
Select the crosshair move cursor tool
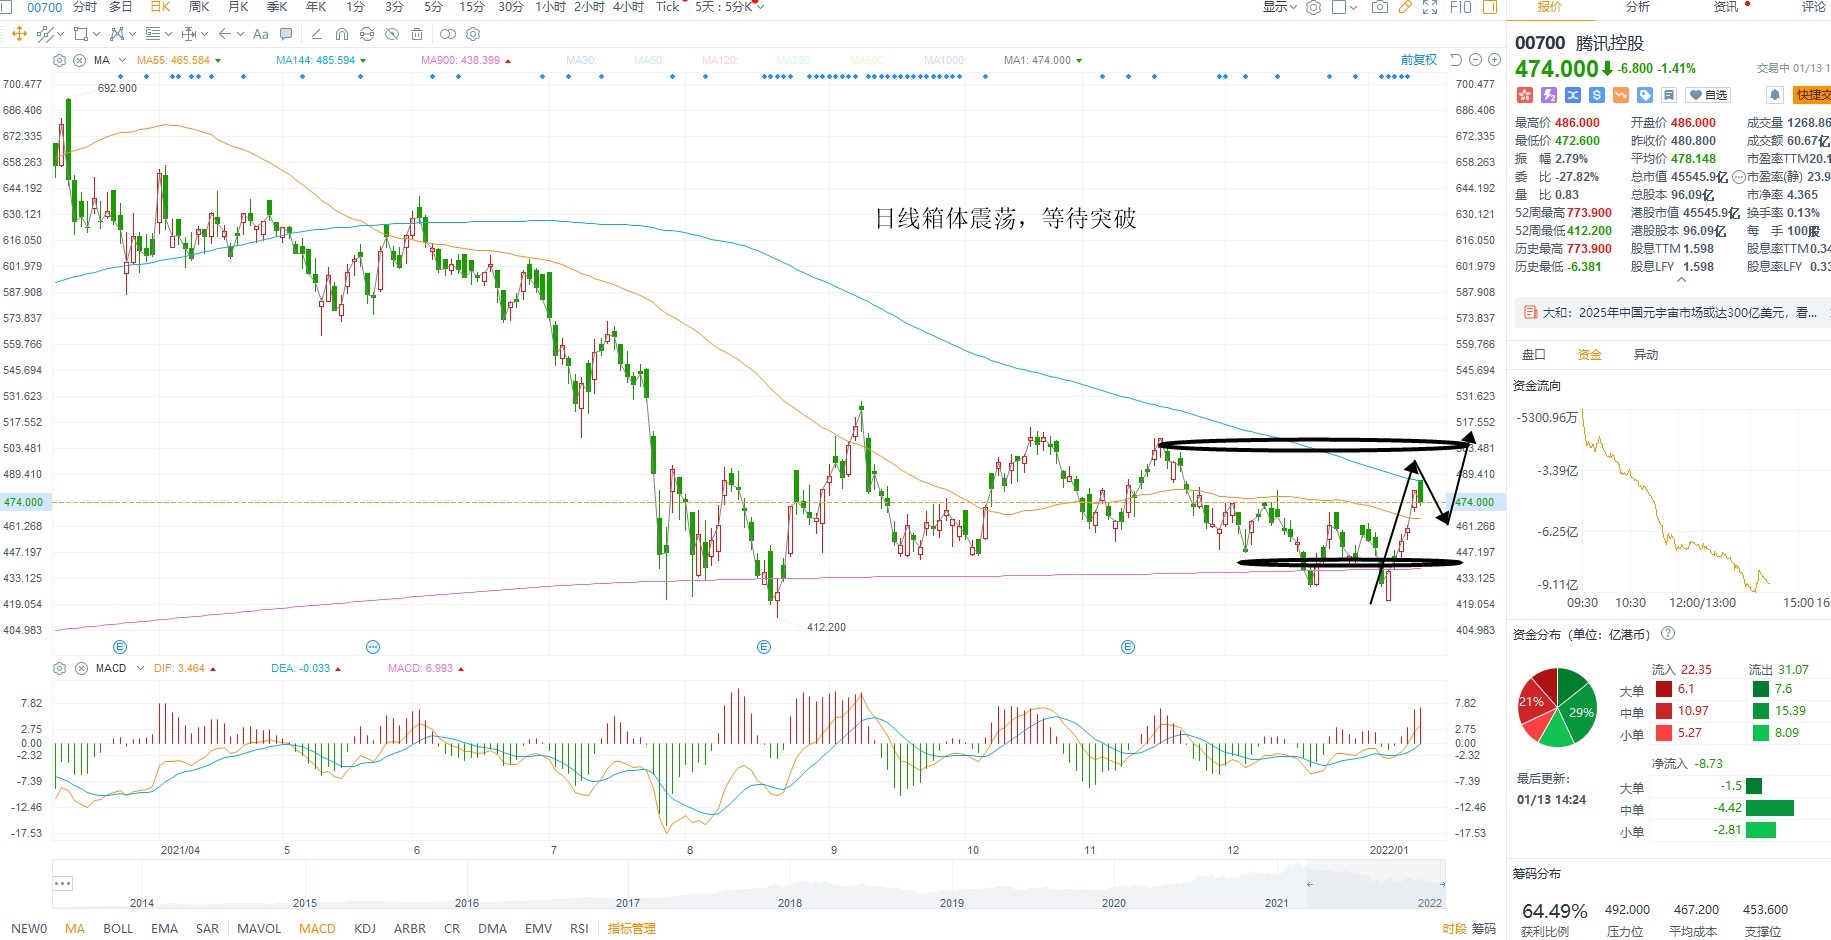point(19,33)
